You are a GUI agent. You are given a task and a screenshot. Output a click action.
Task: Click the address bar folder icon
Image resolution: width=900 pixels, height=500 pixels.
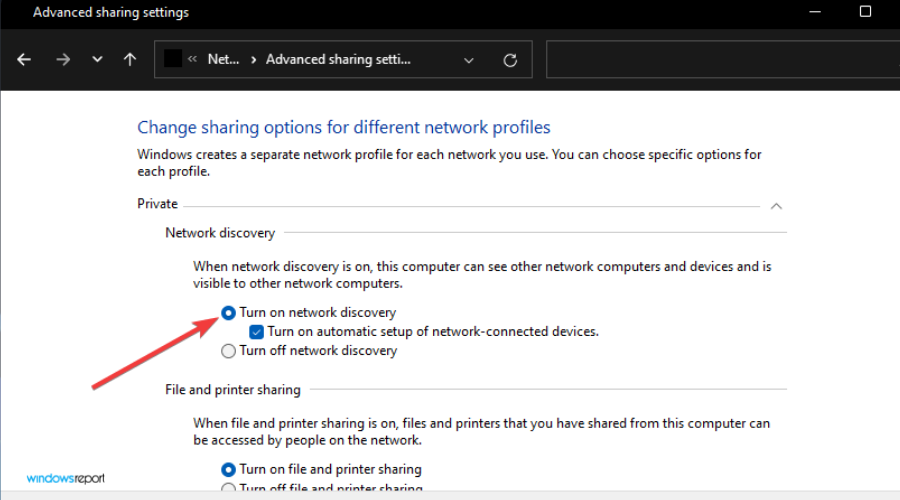(x=173, y=59)
